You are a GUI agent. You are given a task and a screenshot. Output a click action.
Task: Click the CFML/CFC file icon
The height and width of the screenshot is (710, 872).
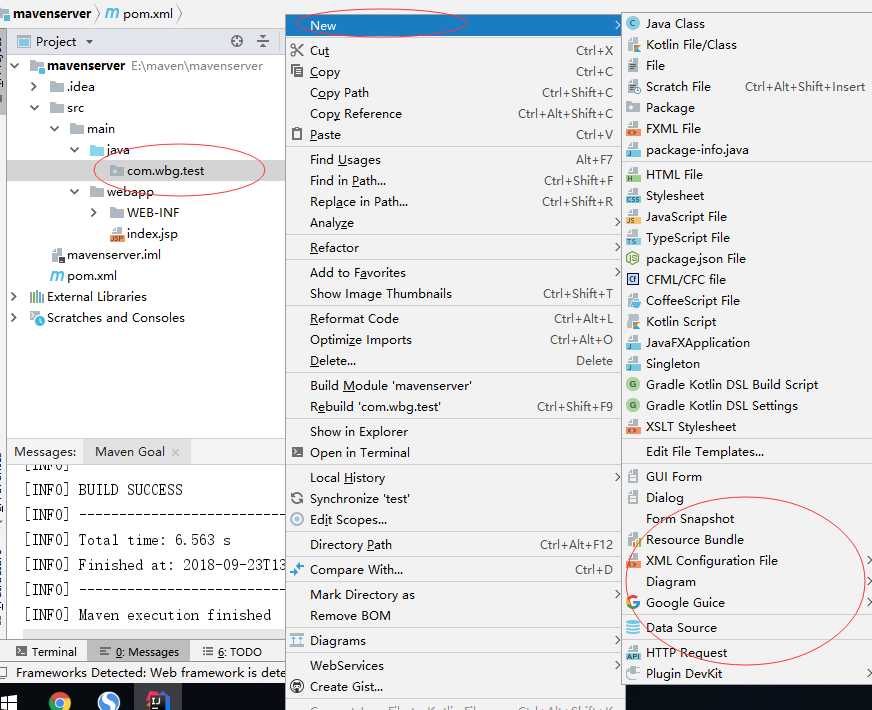click(633, 280)
